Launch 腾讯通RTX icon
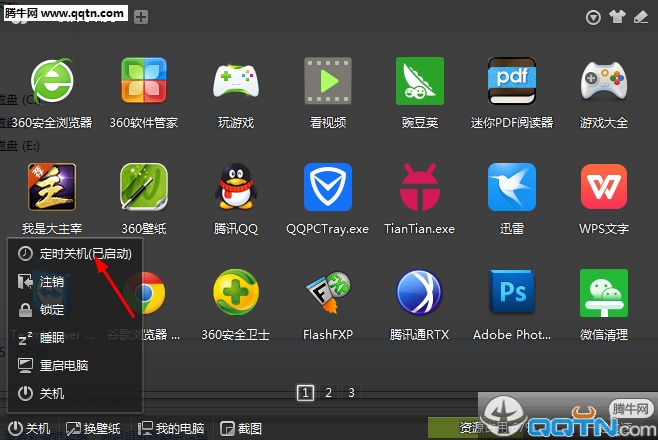Viewport: 658px width, 440px height. [420, 293]
